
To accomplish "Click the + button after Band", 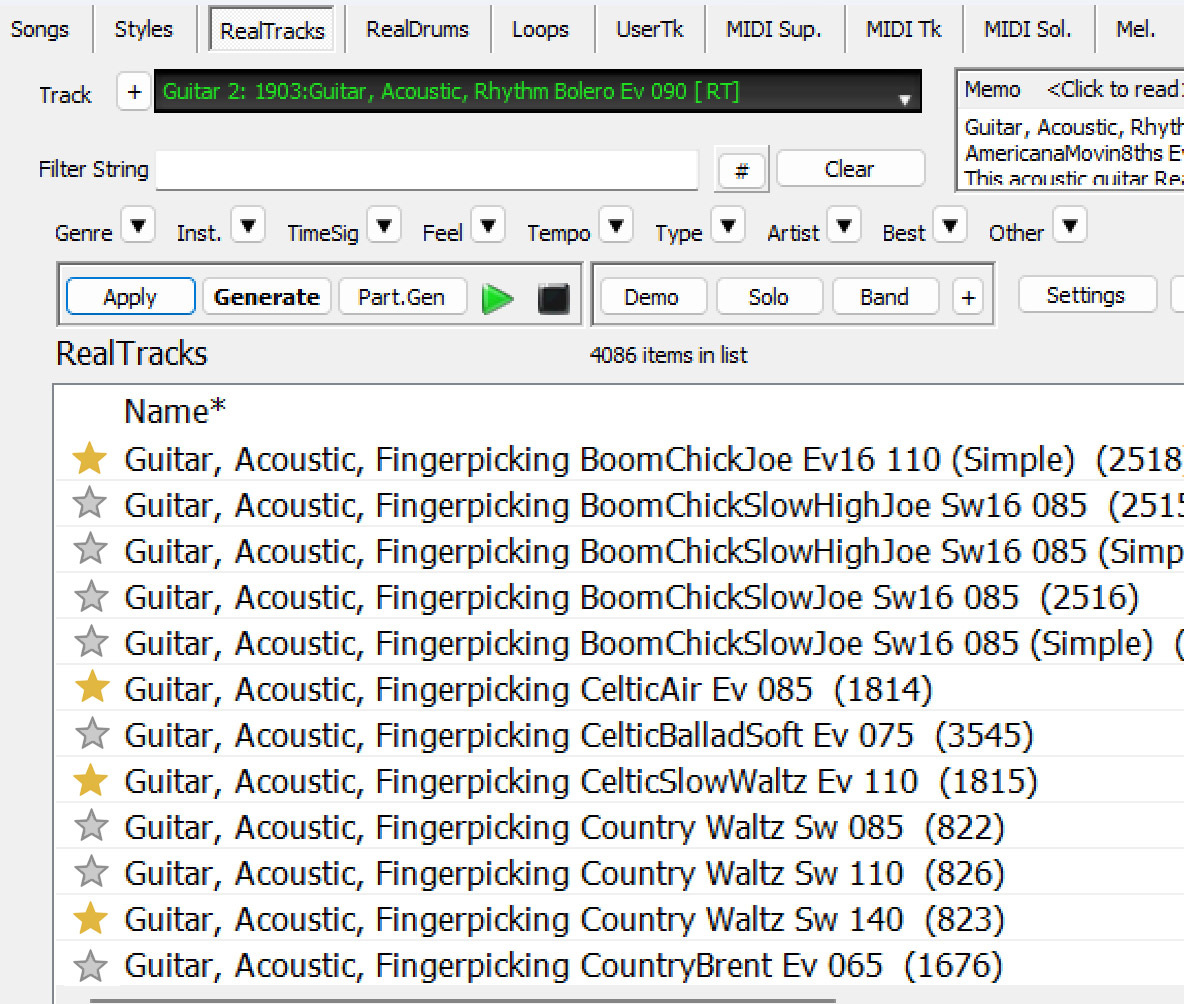I will pyautogui.click(x=967, y=297).
